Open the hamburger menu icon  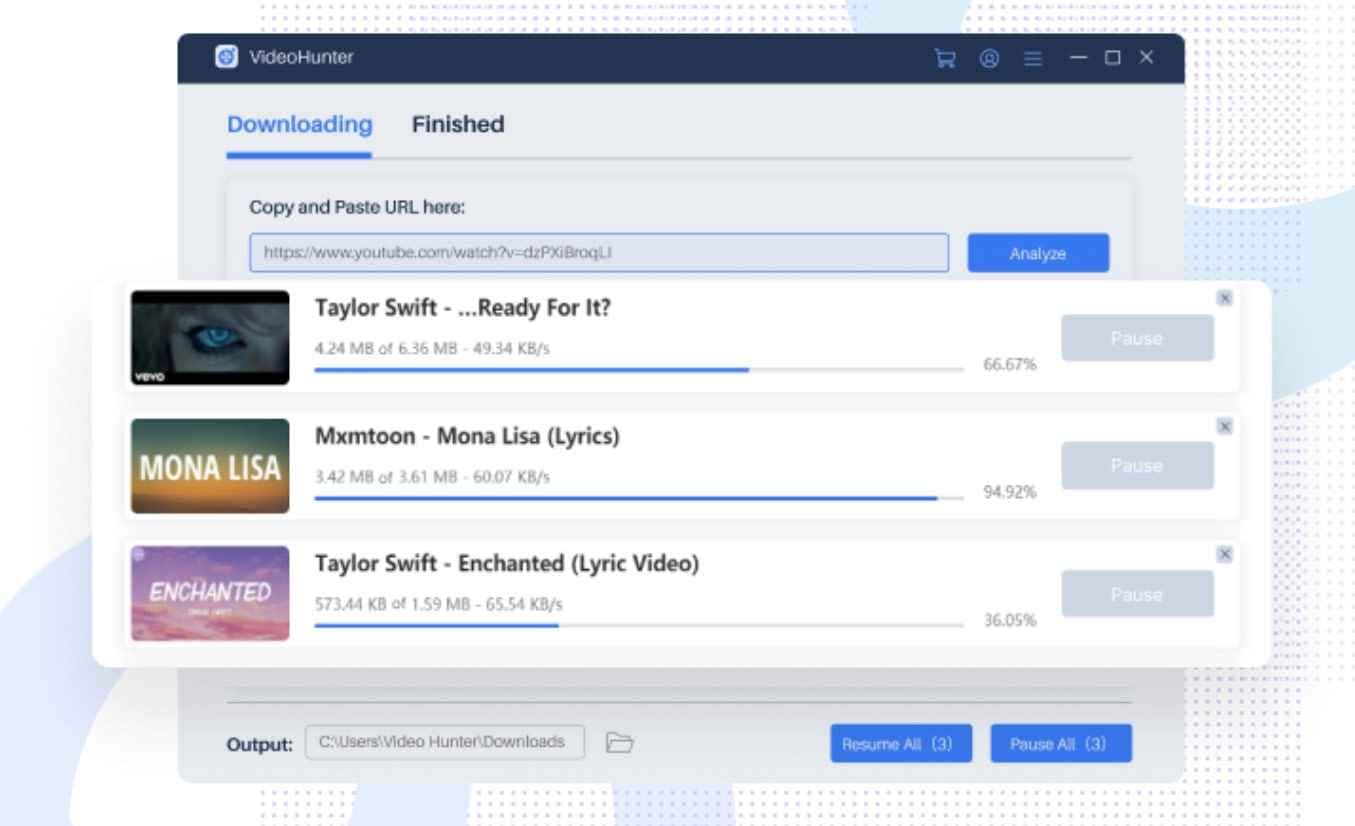[x=1033, y=58]
